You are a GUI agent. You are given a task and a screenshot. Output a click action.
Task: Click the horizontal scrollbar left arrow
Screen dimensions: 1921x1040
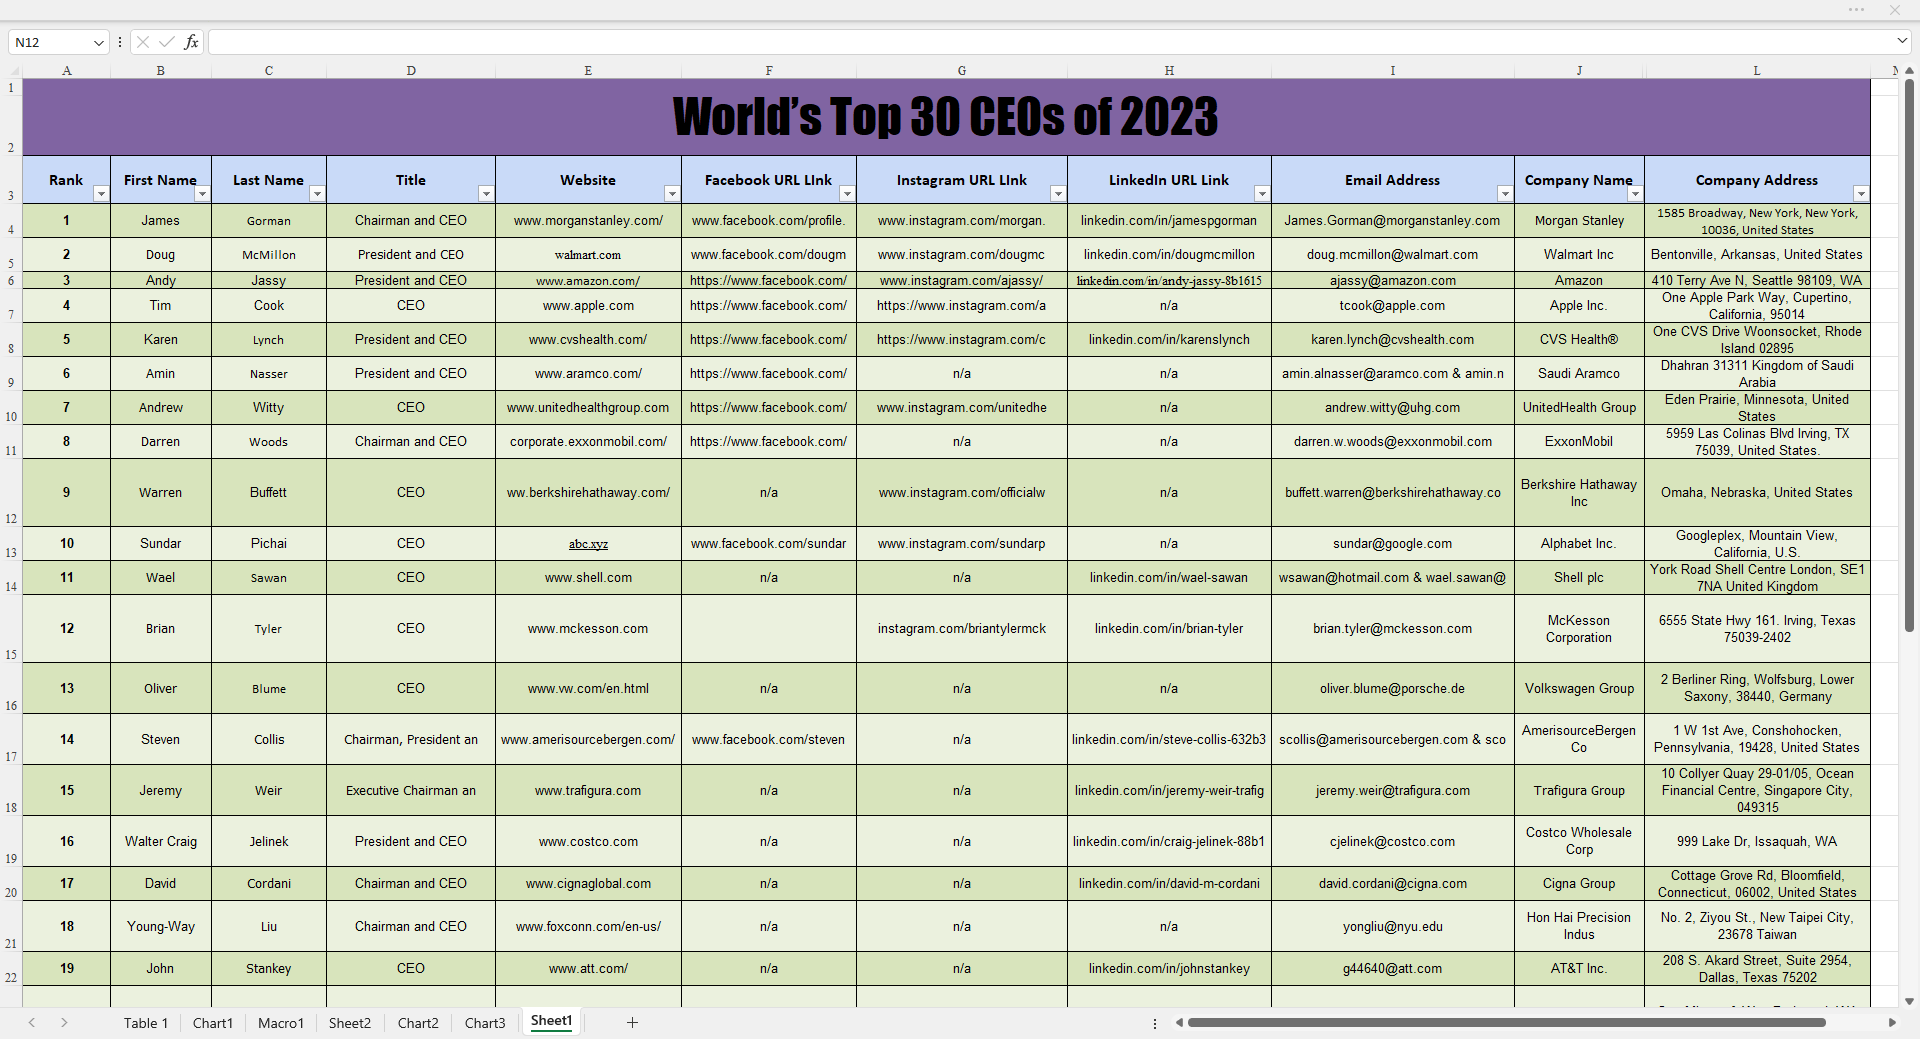click(x=1179, y=1022)
